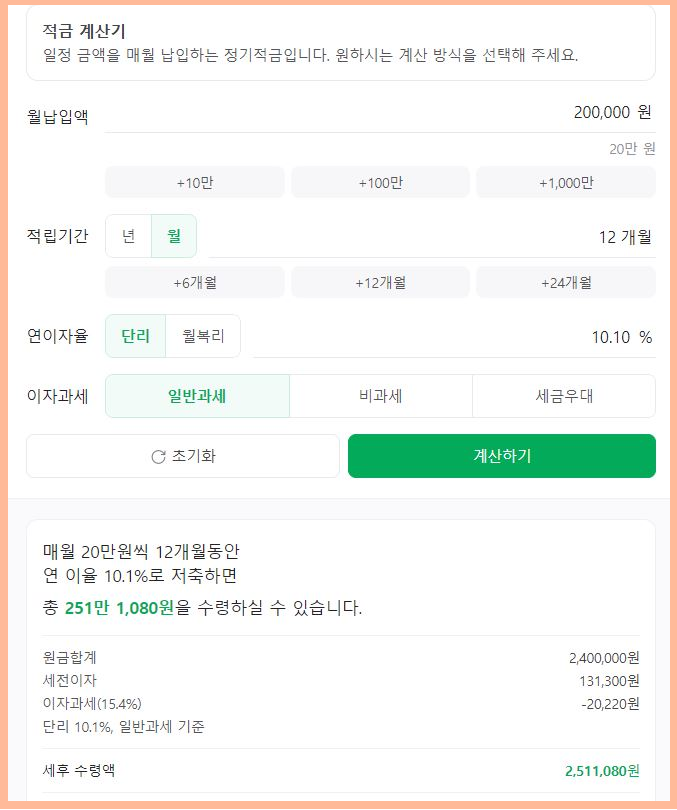The image size is (677, 810).
Task: Switch to the 비과세 tax tab
Action: click(x=379, y=395)
